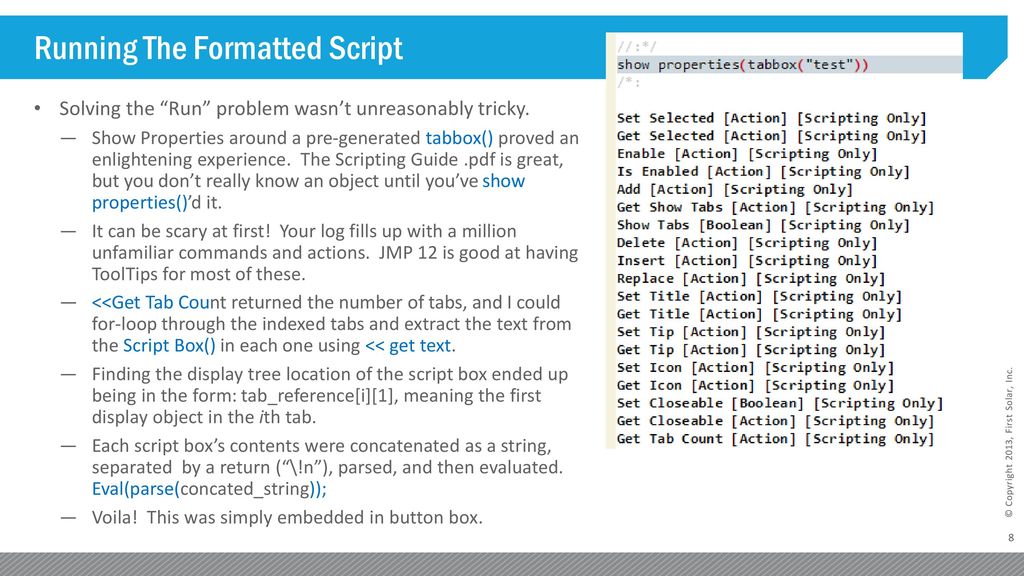1024x576 pixels.
Task: Click the blue "tabbox()" text
Action: coord(459,138)
